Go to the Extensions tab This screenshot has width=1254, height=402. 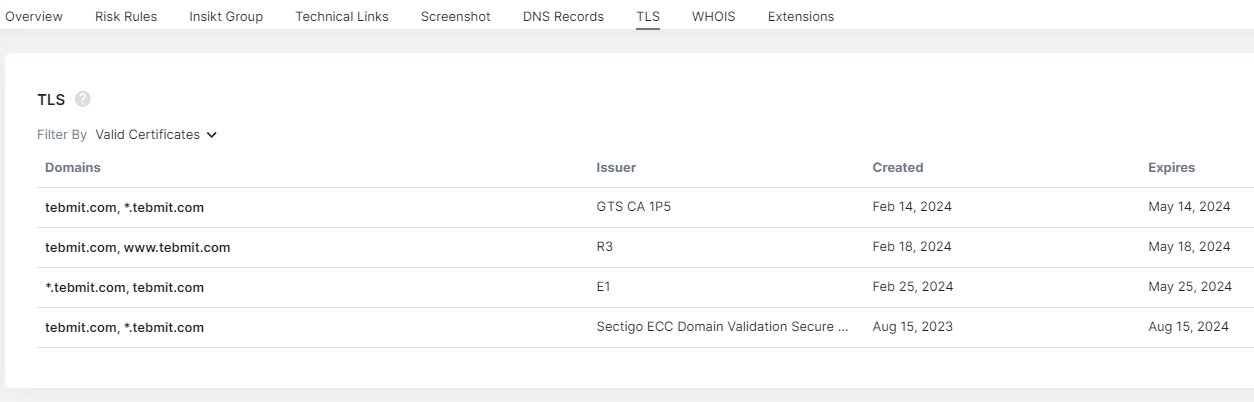pos(800,16)
